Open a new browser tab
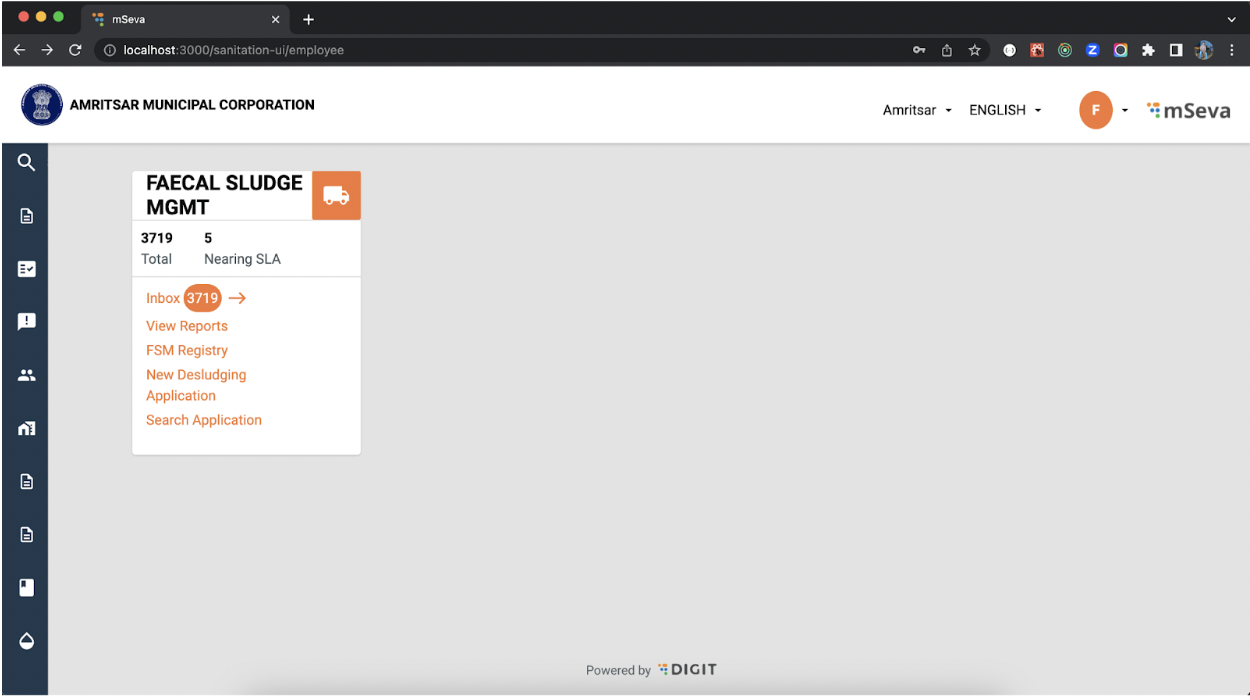Screen dimensions: 1250x700 tap(308, 20)
